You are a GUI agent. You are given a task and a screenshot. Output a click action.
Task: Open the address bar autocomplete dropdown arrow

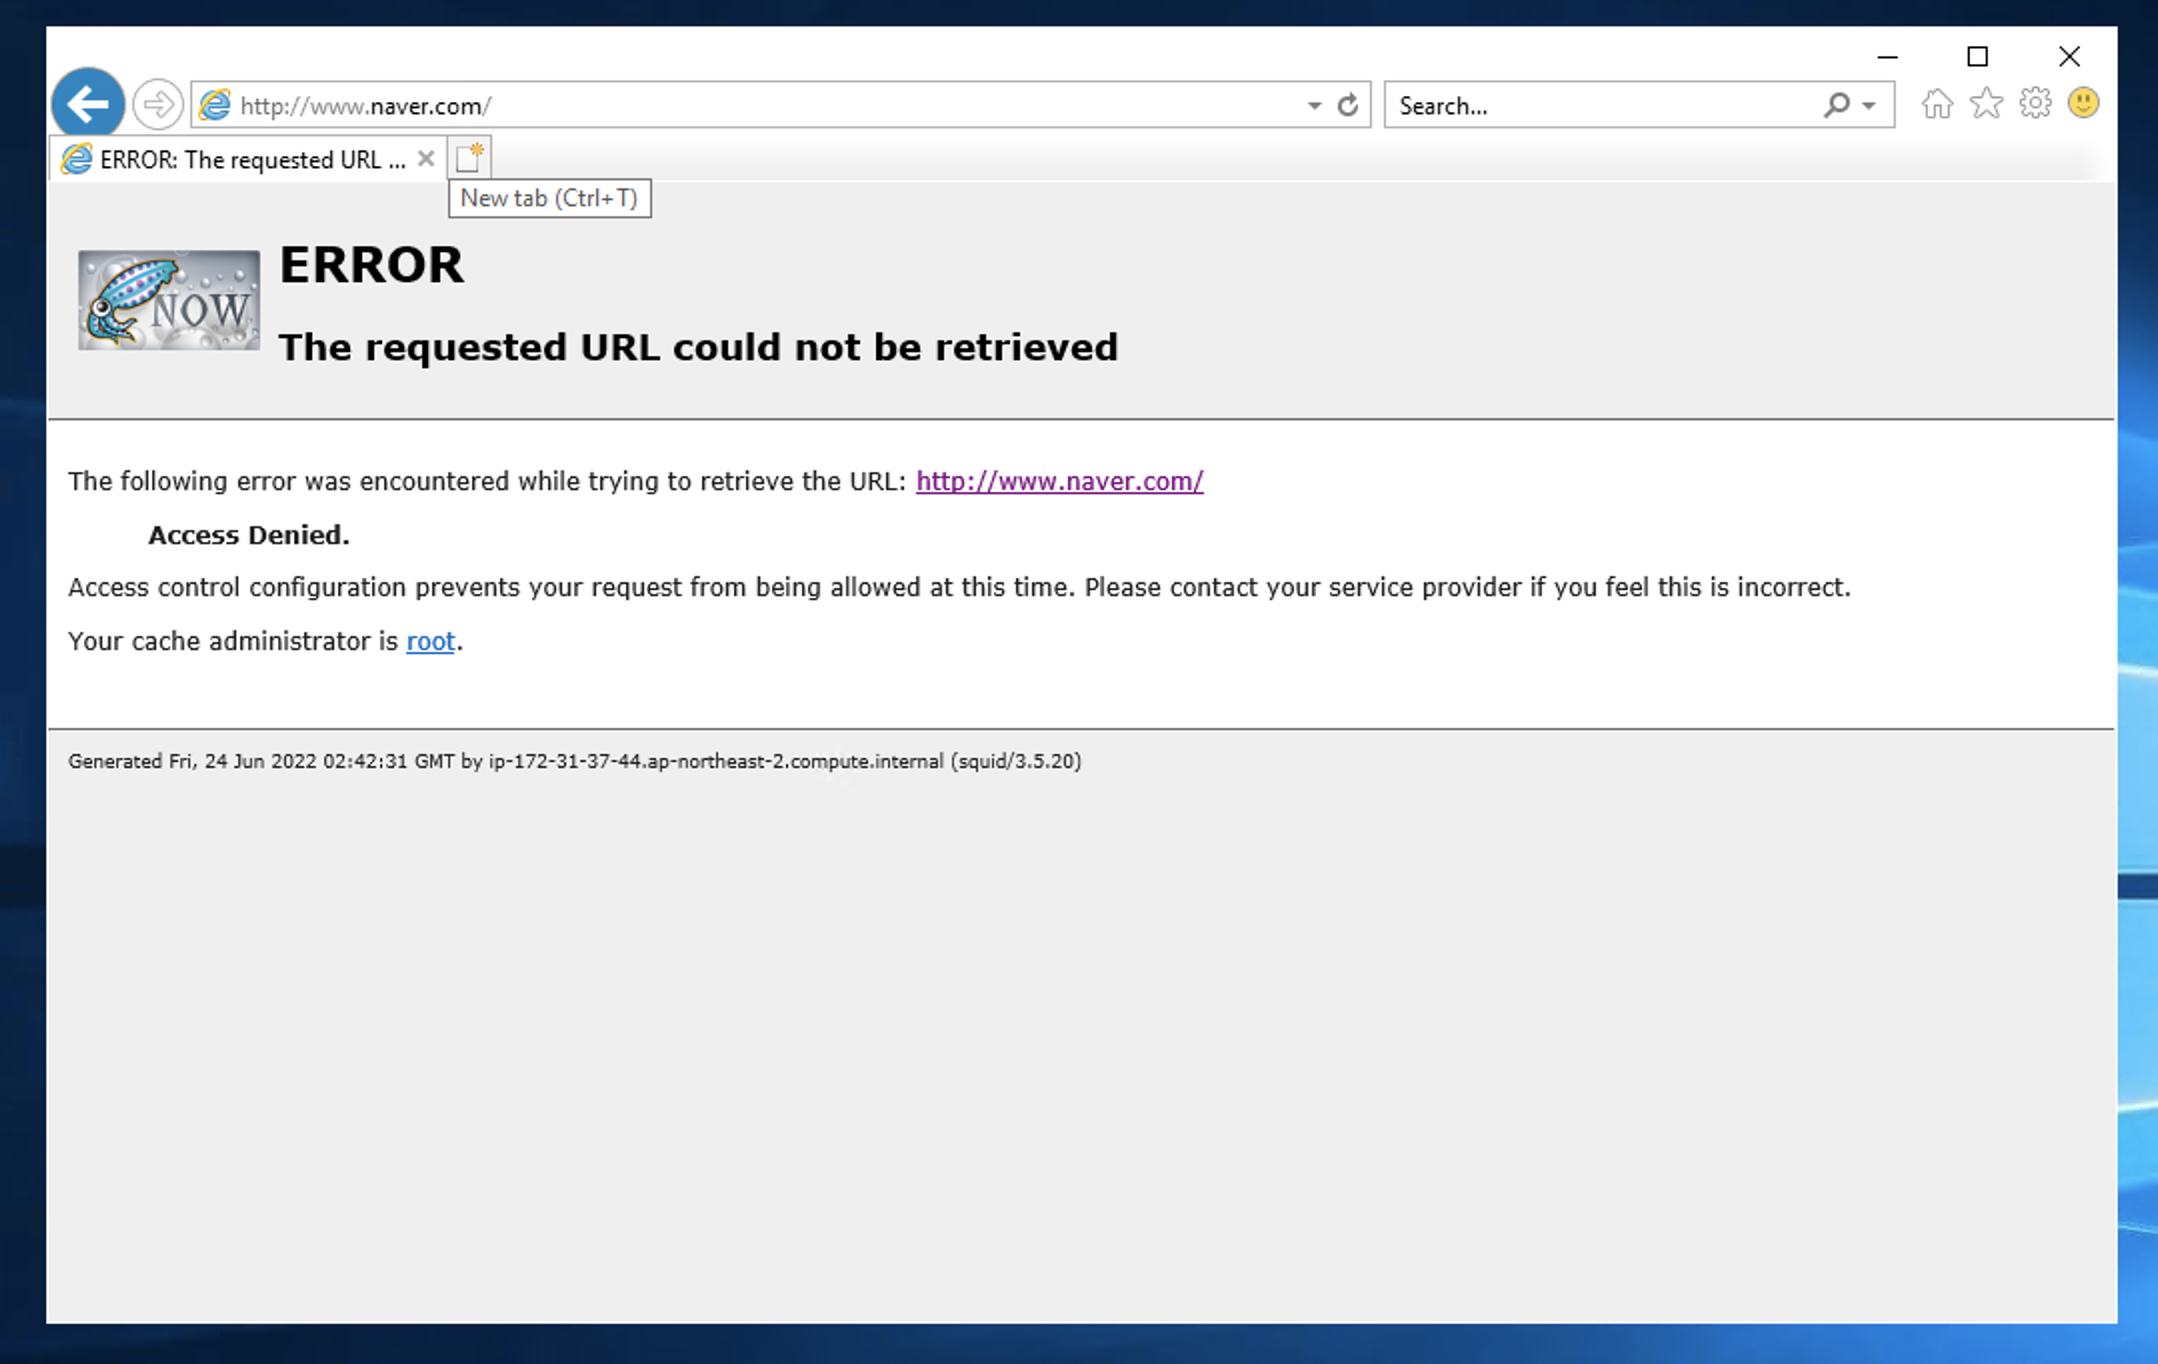click(1314, 105)
